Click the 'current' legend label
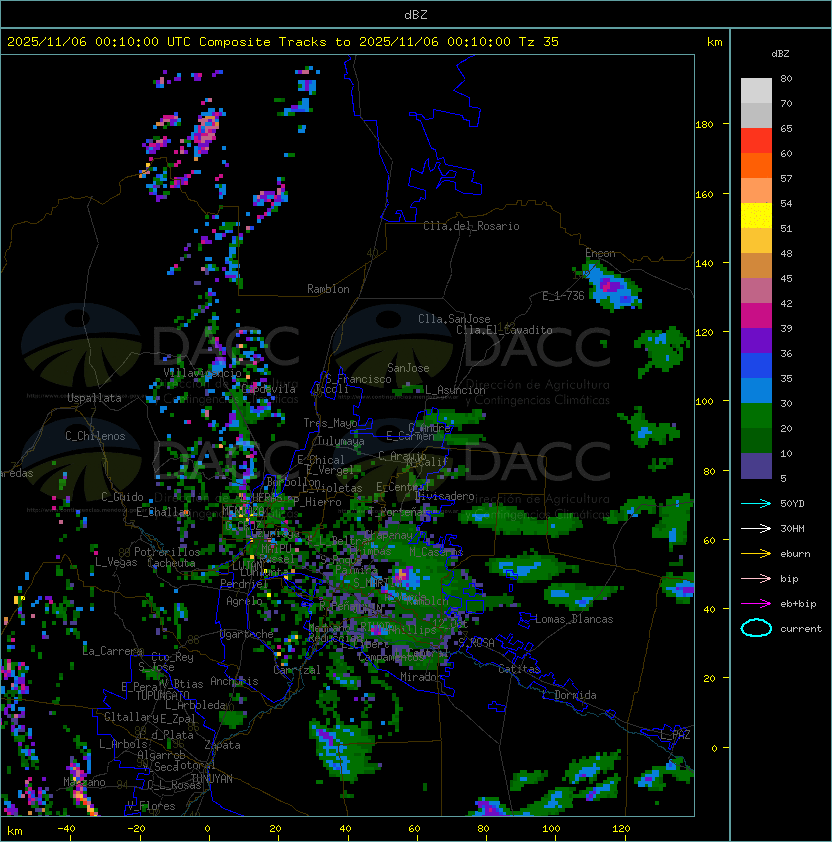Screen dimensions: 832x842 click(801, 628)
